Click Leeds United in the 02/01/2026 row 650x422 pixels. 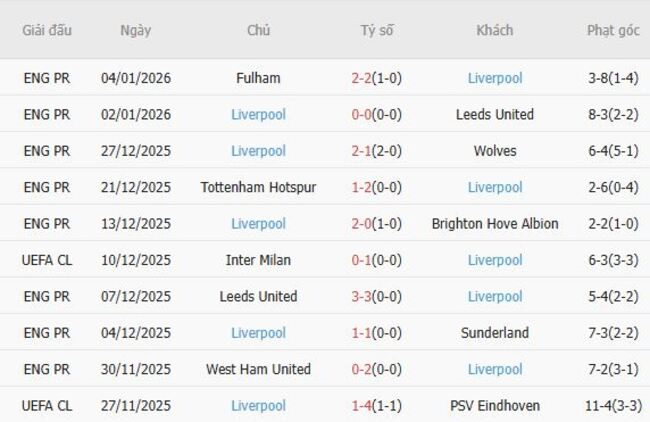tap(495, 115)
